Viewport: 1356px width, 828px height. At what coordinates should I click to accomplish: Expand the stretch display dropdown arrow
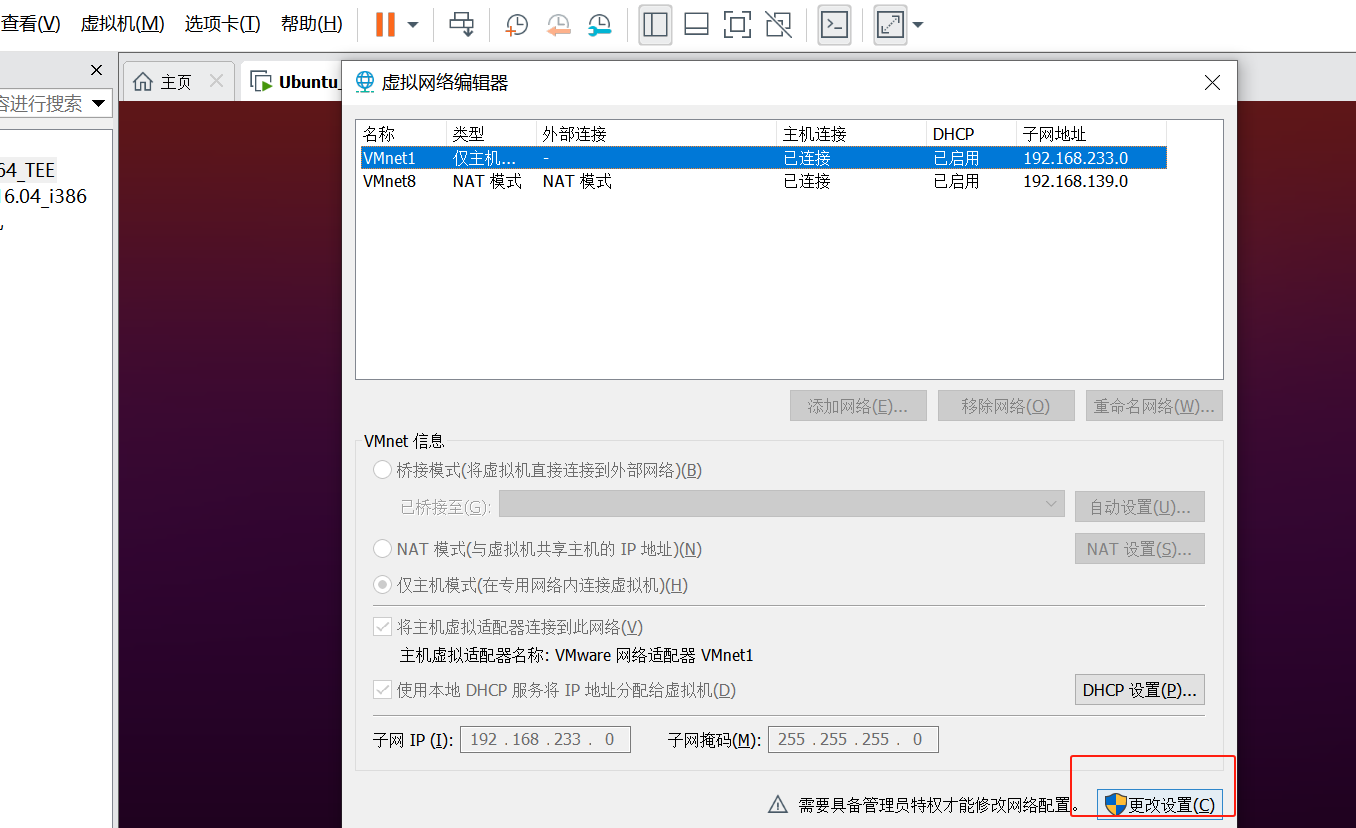(917, 25)
